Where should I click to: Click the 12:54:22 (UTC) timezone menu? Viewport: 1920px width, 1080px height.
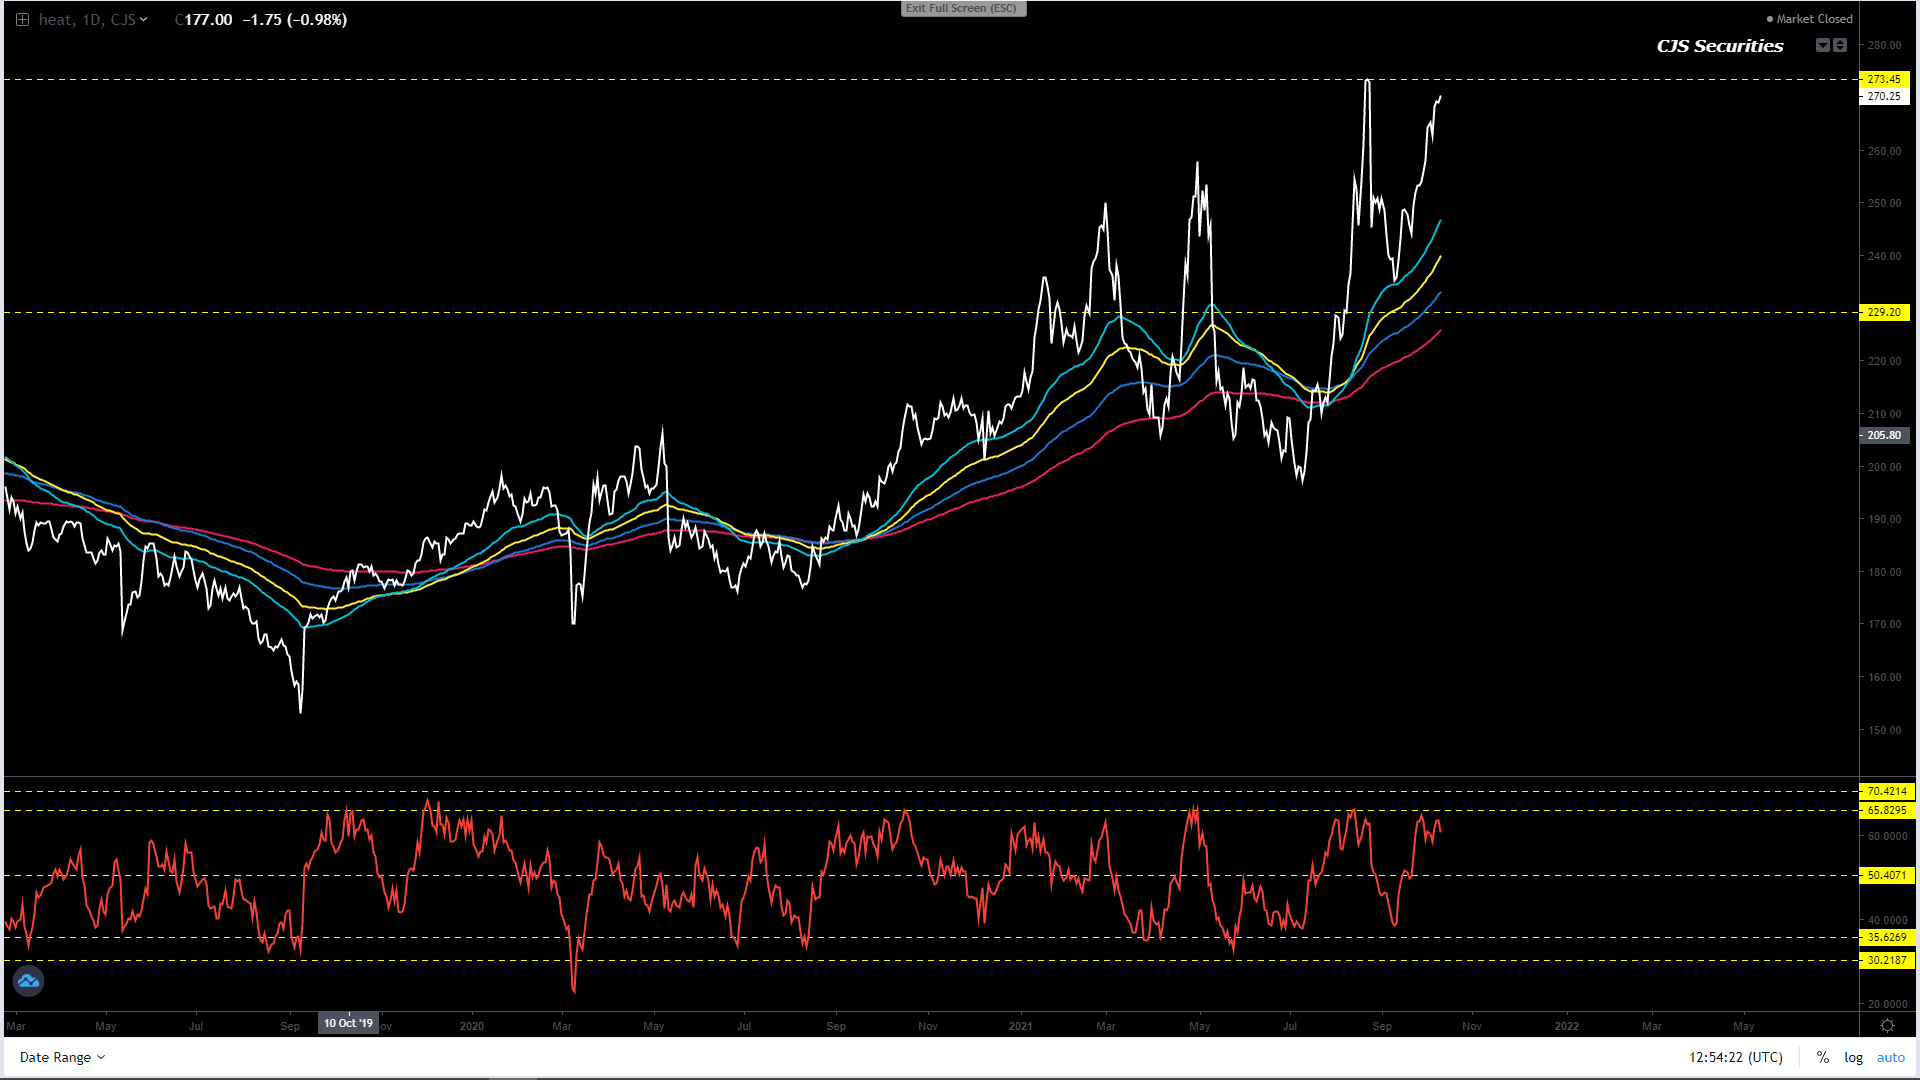tap(1735, 1057)
